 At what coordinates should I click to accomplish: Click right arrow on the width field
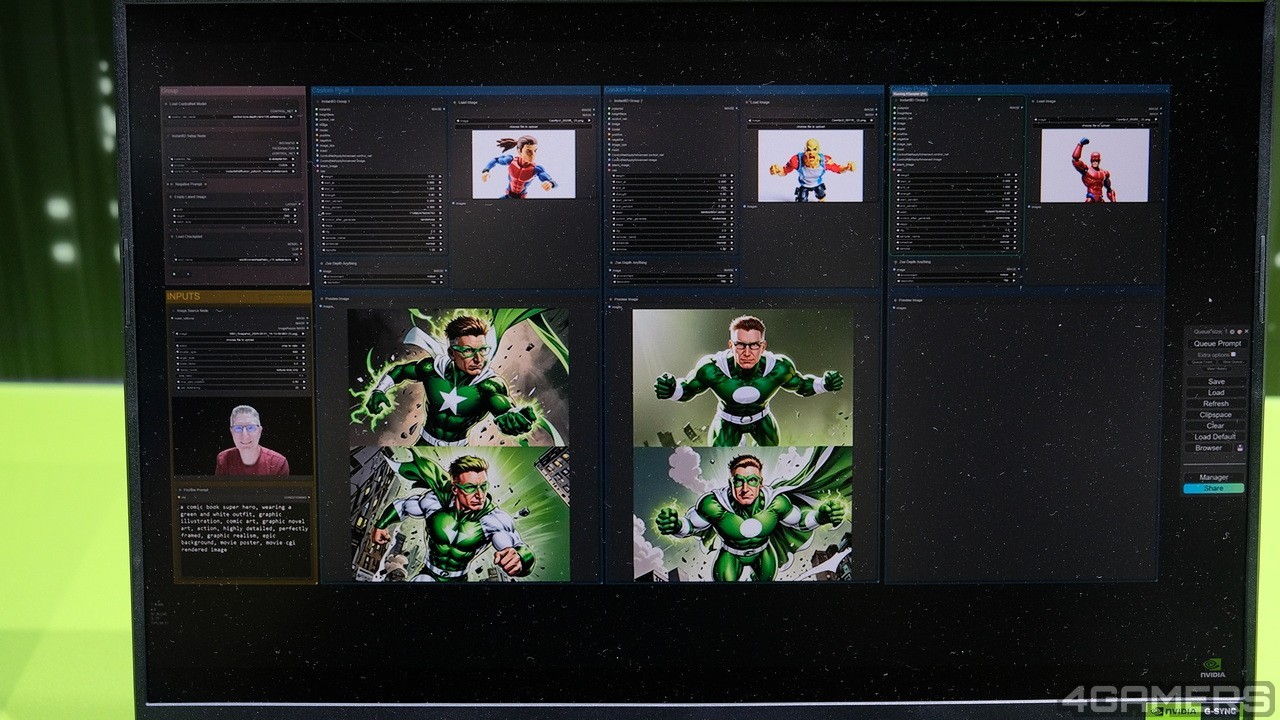click(295, 209)
